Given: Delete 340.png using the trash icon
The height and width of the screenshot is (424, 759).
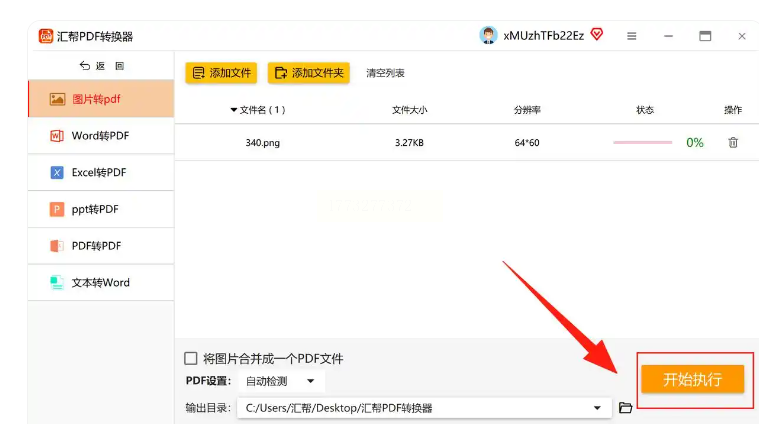Looking at the screenshot, I should (x=733, y=142).
